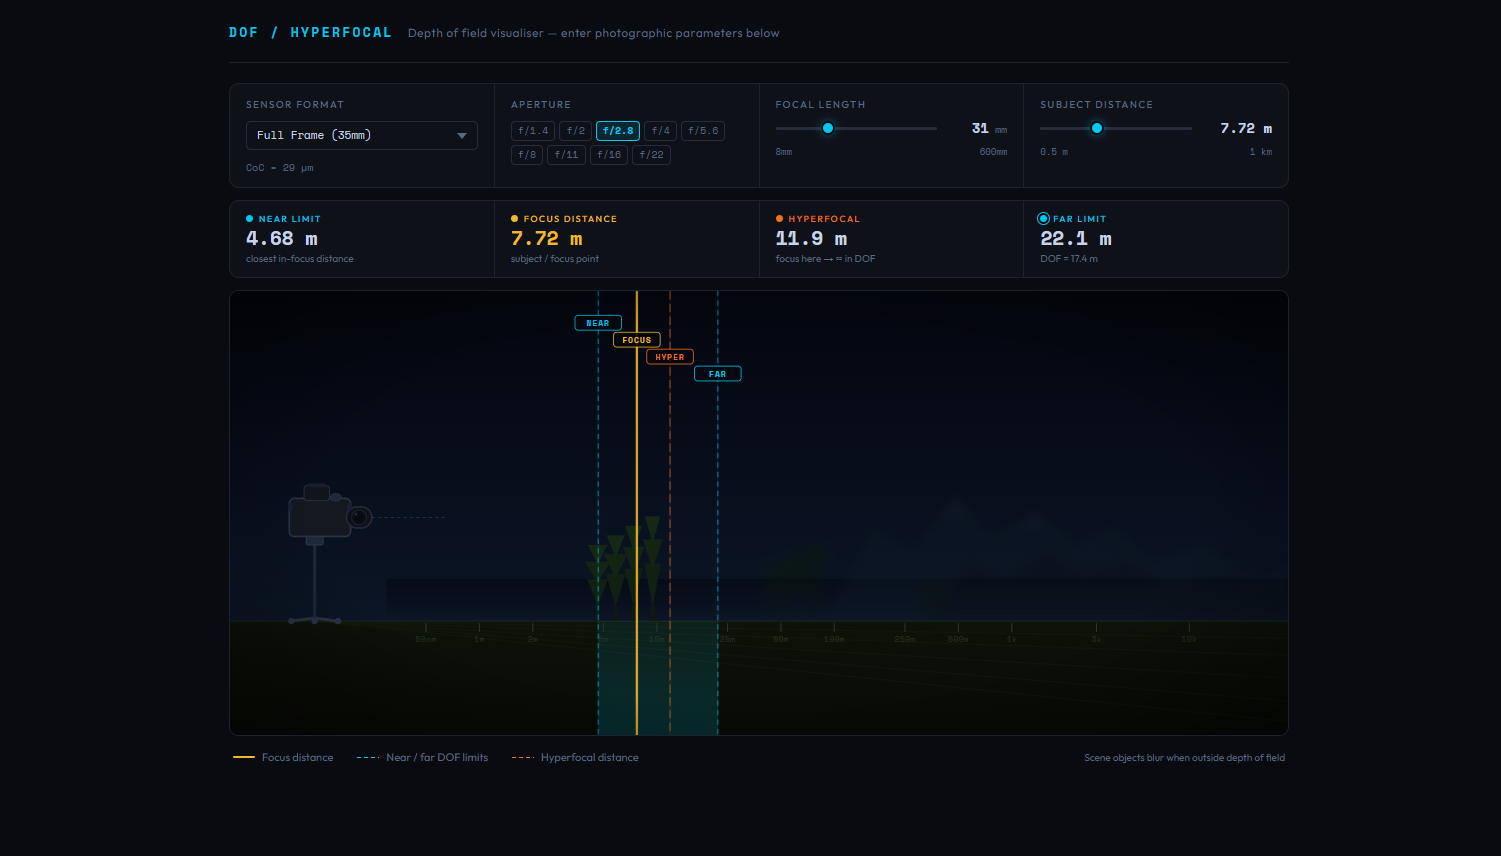Click the Subject Distance slider knob
1501x856 pixels.
(1097, 128)
